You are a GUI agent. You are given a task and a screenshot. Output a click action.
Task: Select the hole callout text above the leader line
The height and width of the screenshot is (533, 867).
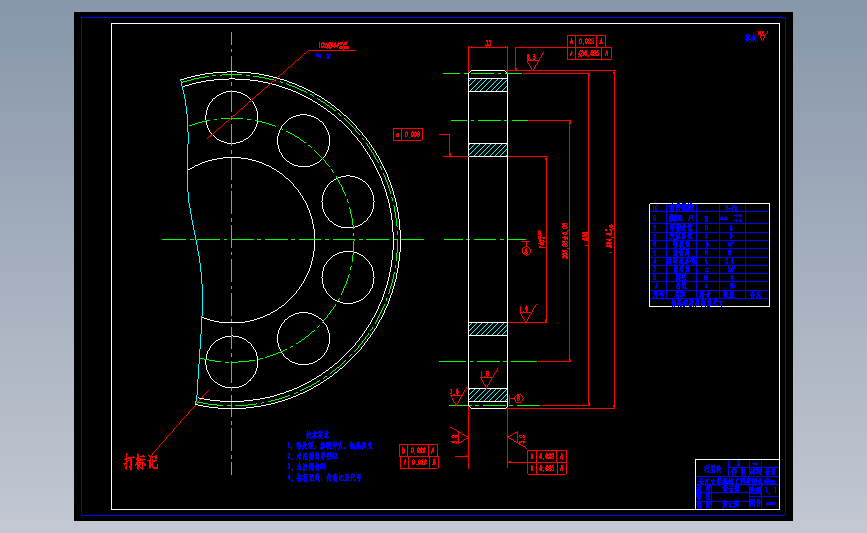(334, 46)
